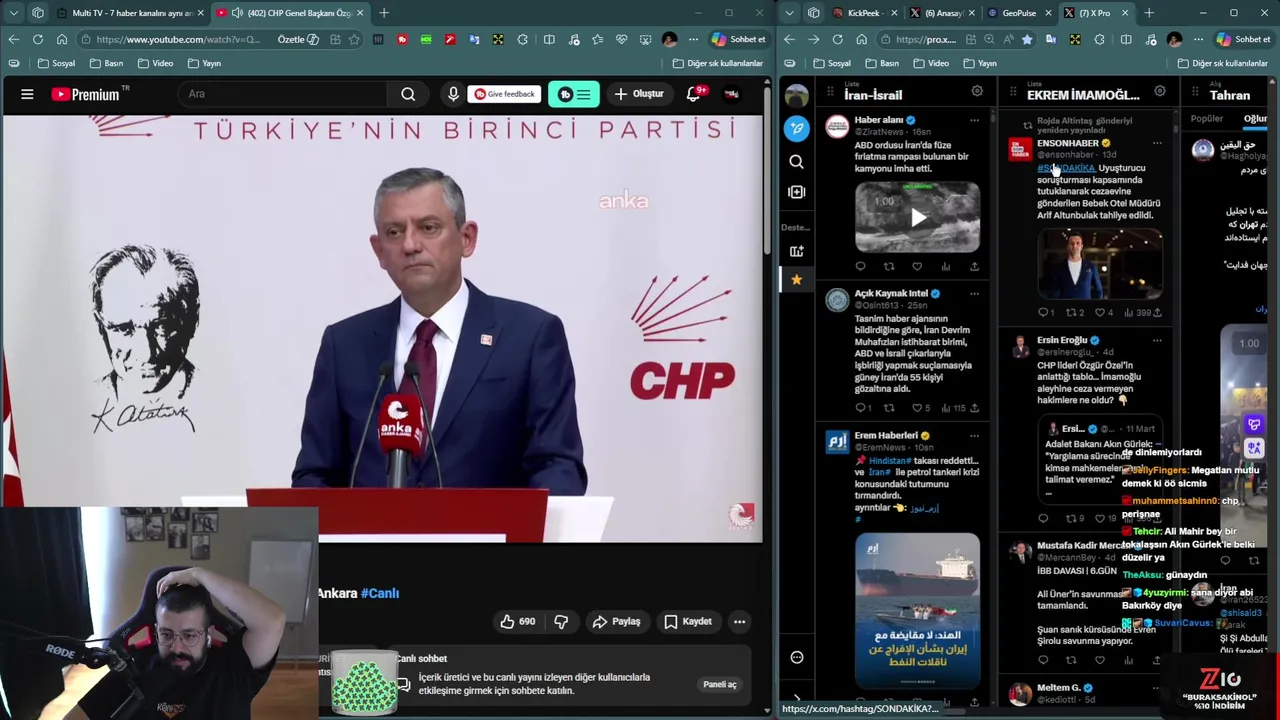Open Haber alanı post more options
Viewport: 1280px width, 720px height.
[974, 120]
